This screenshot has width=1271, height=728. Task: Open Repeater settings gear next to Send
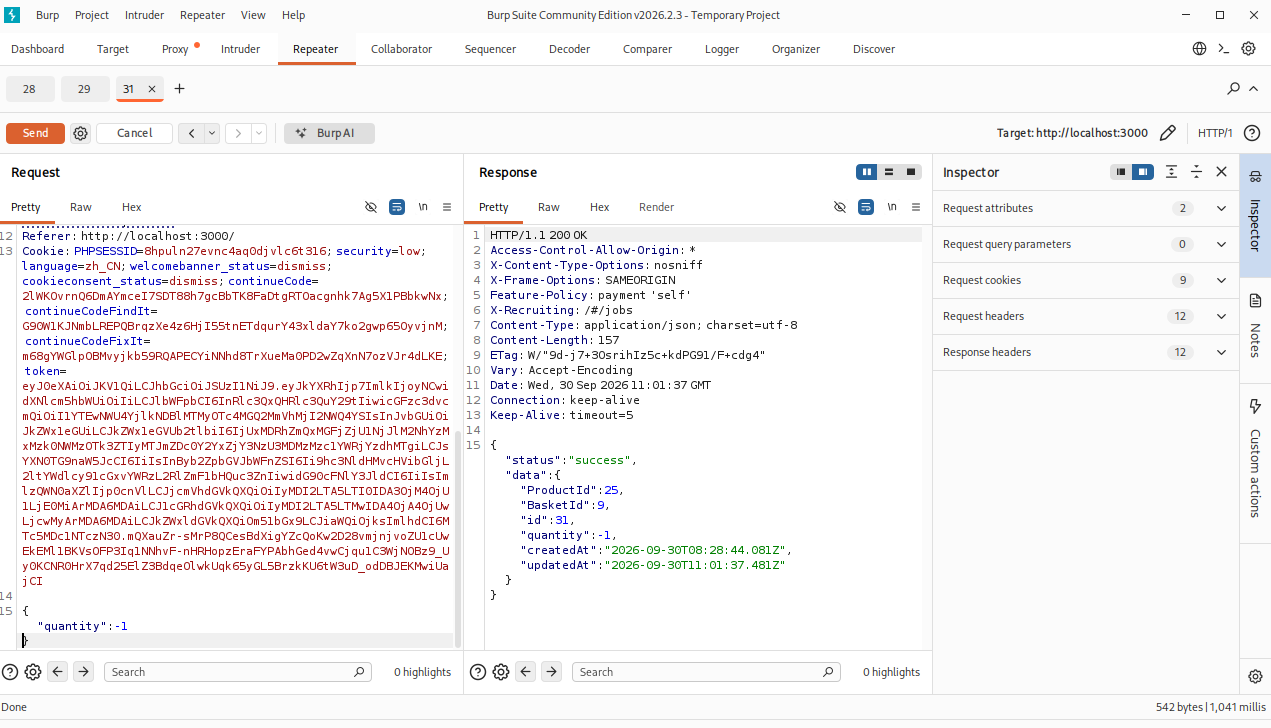(x=81, y=133)
